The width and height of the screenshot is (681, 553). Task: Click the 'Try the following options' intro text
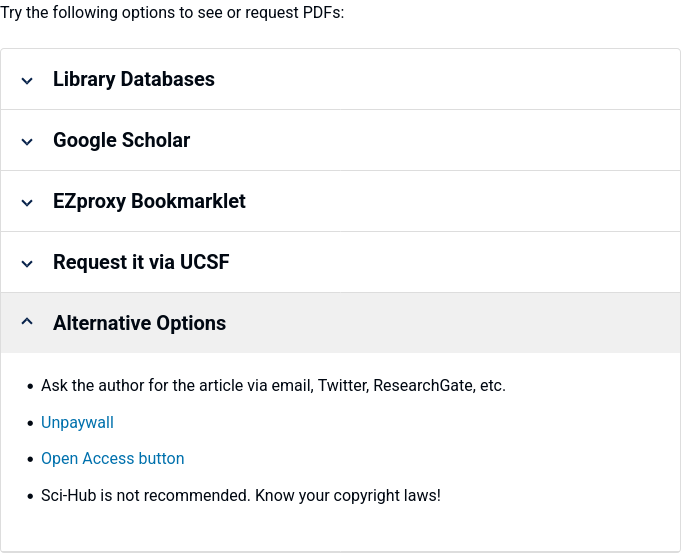(172, 13)
